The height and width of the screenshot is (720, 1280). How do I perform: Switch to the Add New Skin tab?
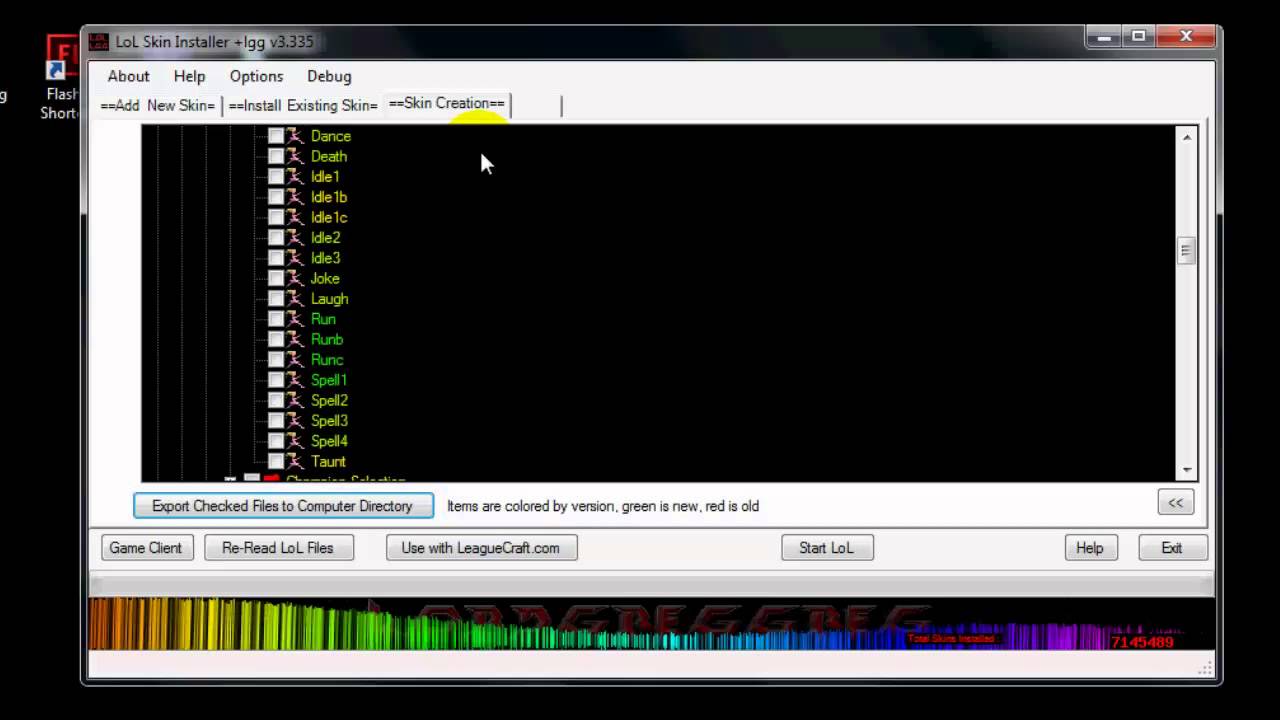coord(158,105)
